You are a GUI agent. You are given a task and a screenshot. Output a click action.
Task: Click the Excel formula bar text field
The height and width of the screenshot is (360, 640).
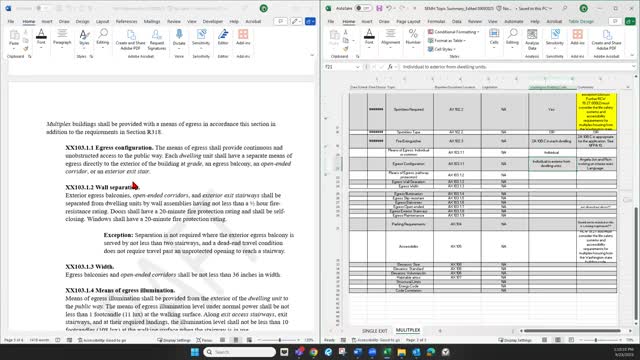[x=515, y=67]
